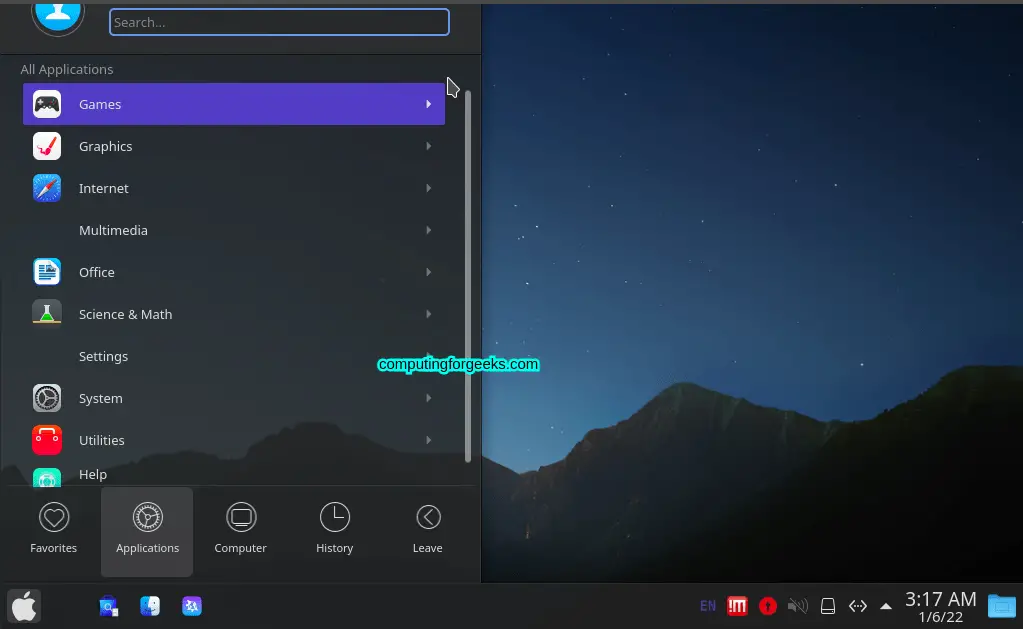Open the Internet category
Image resolution: width=1023 pixels, height=629 pixels.
coord(234,188)
